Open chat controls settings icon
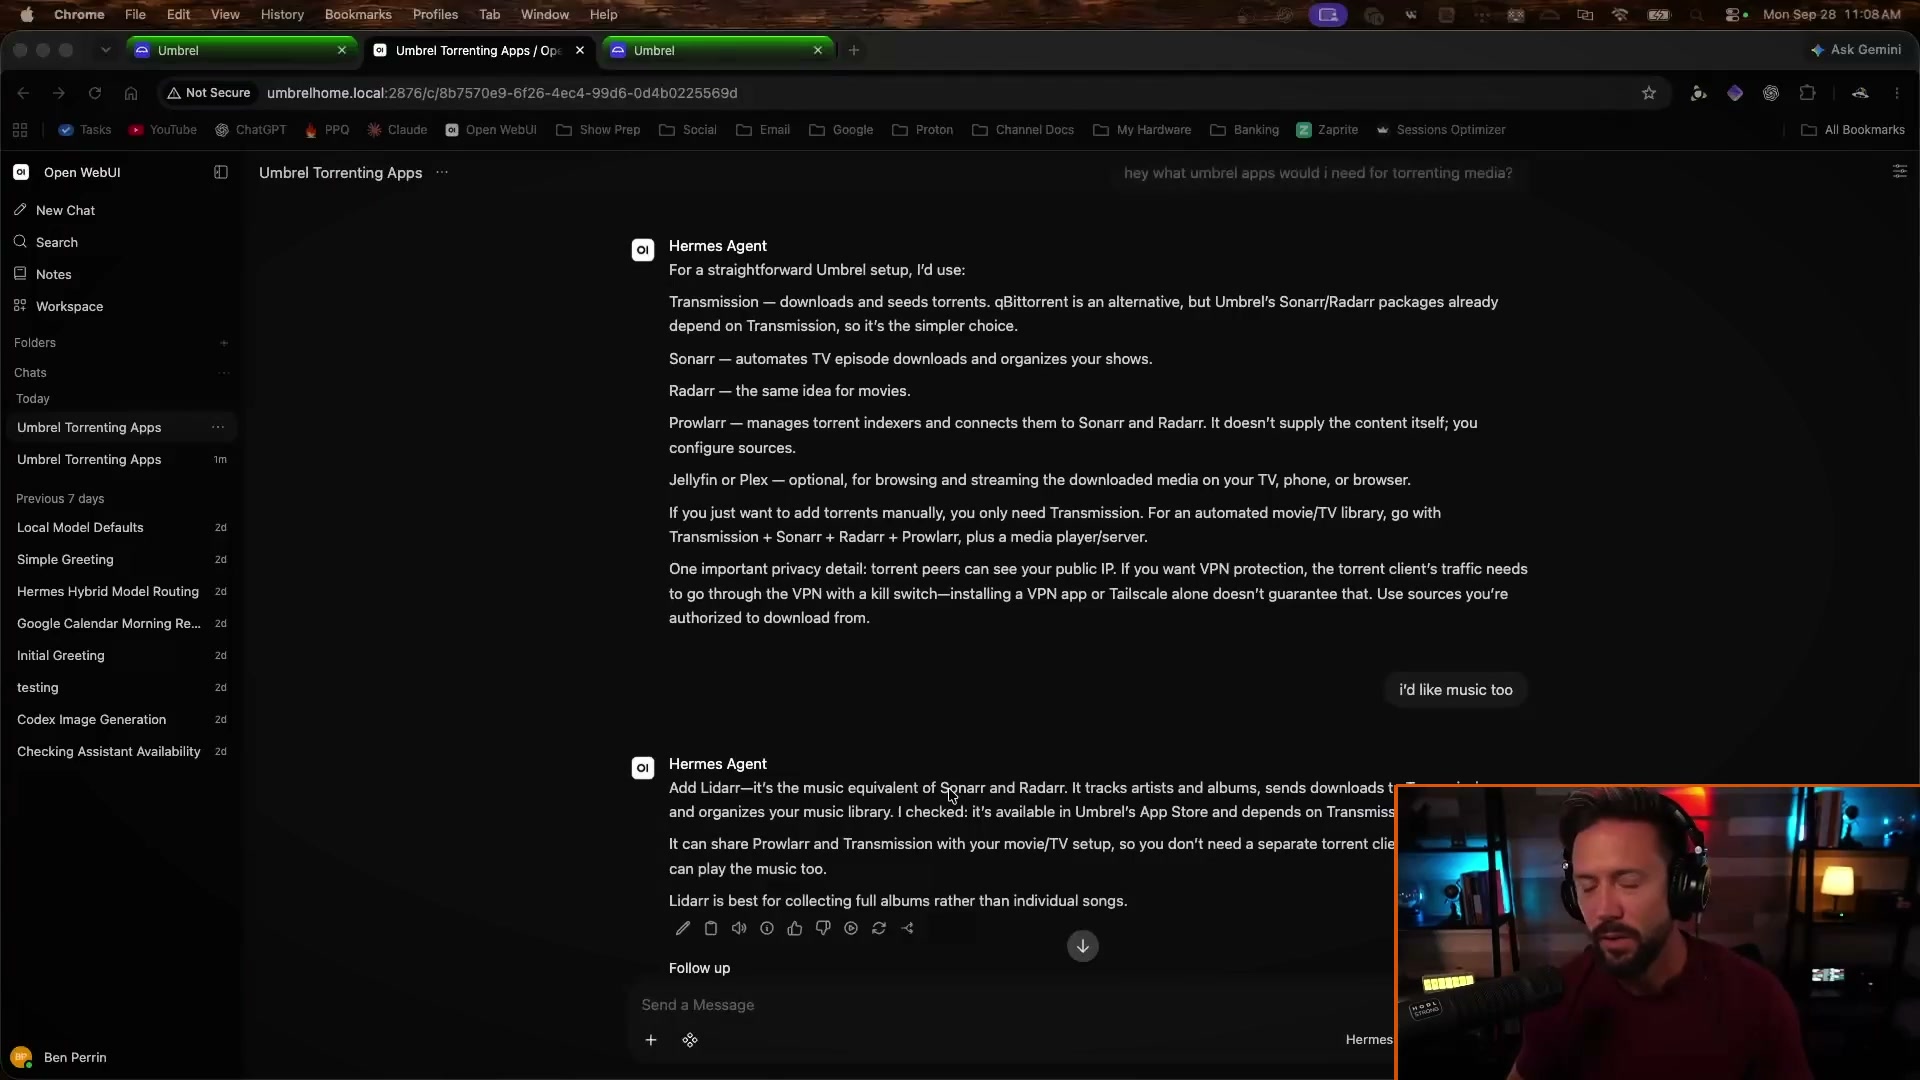 point(1899,172)
